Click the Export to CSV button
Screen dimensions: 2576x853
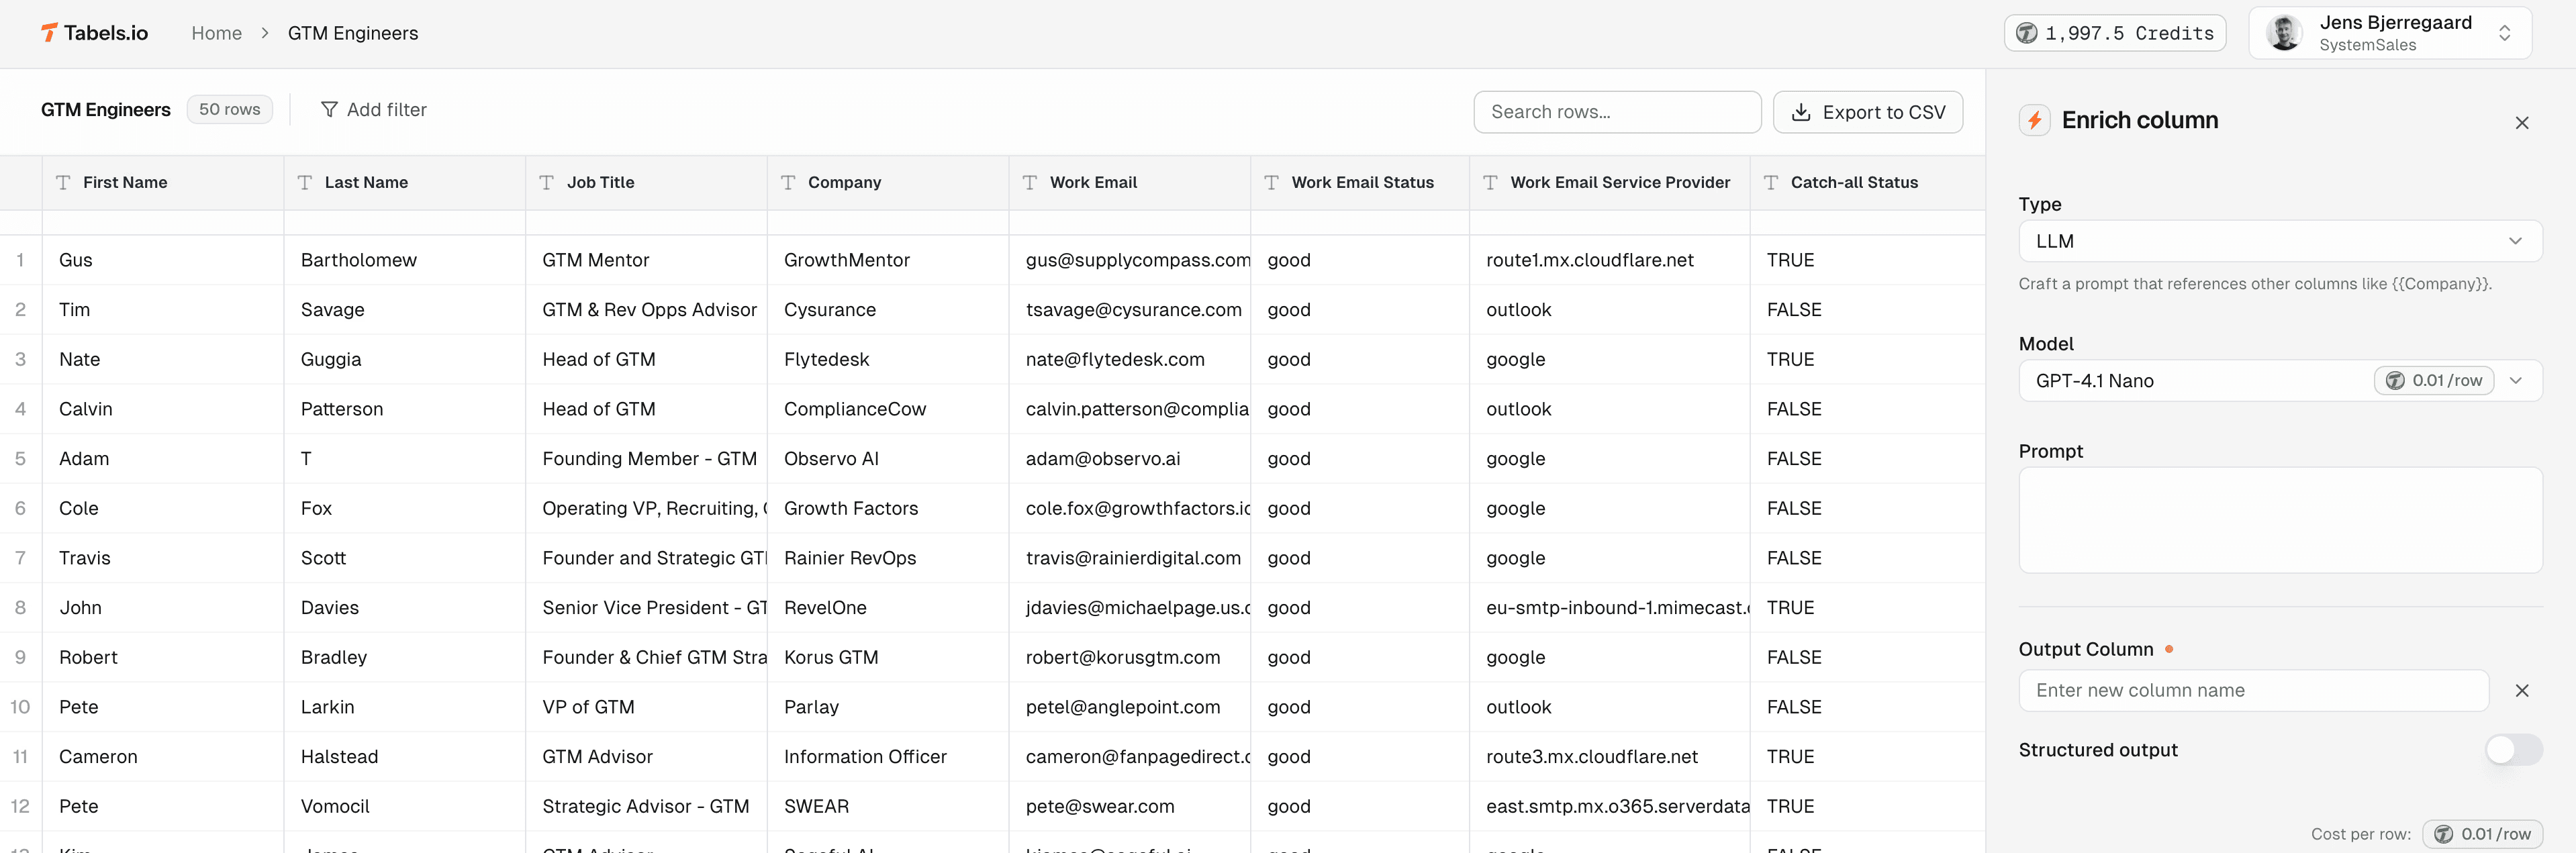click(x=1867, y=112)
